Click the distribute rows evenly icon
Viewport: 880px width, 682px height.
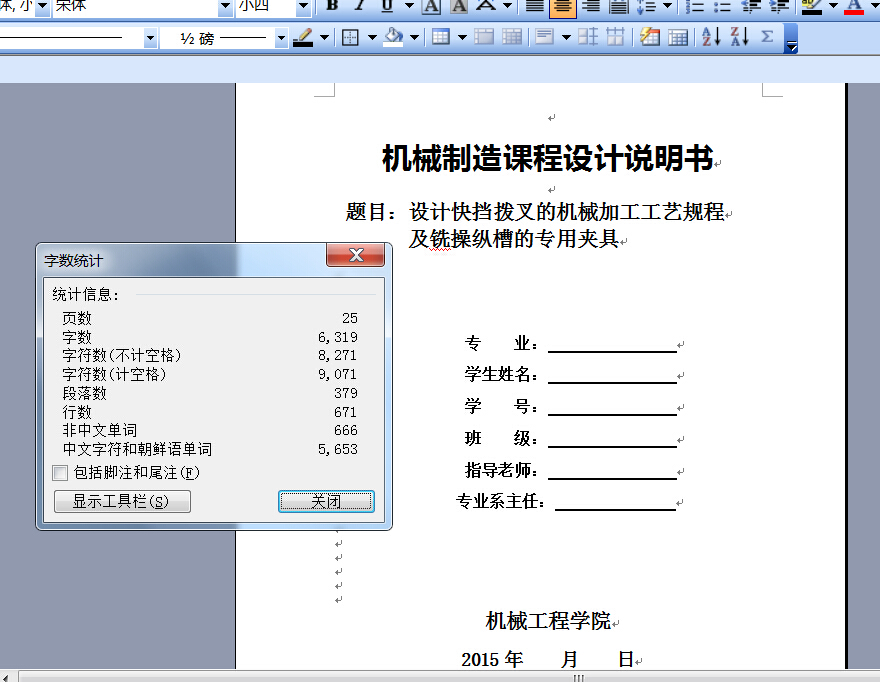pos(588,38)
